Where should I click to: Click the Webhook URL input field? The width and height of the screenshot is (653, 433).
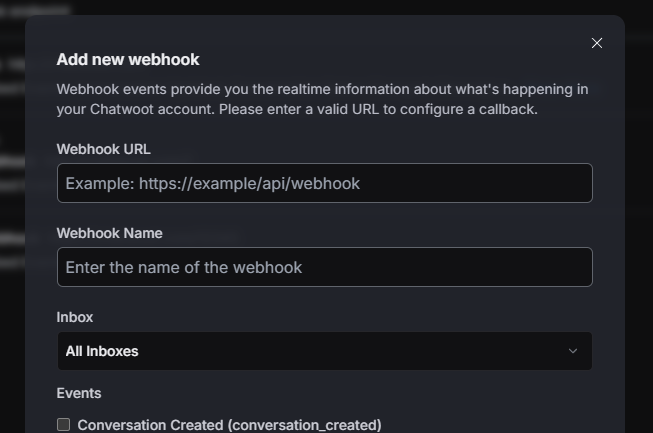[324, 183]
